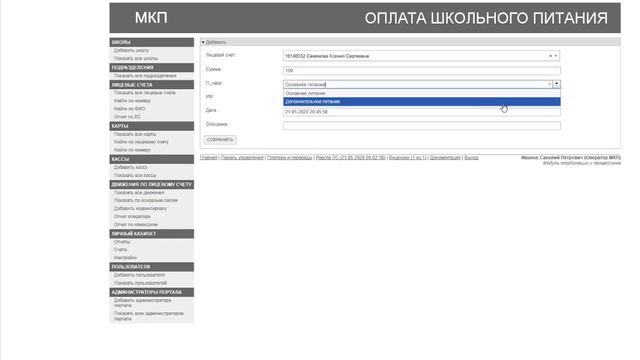Open the Лицевой счет account dropdown
The height and width of the screenshot is (360, 640).
(x=556, y=56)
